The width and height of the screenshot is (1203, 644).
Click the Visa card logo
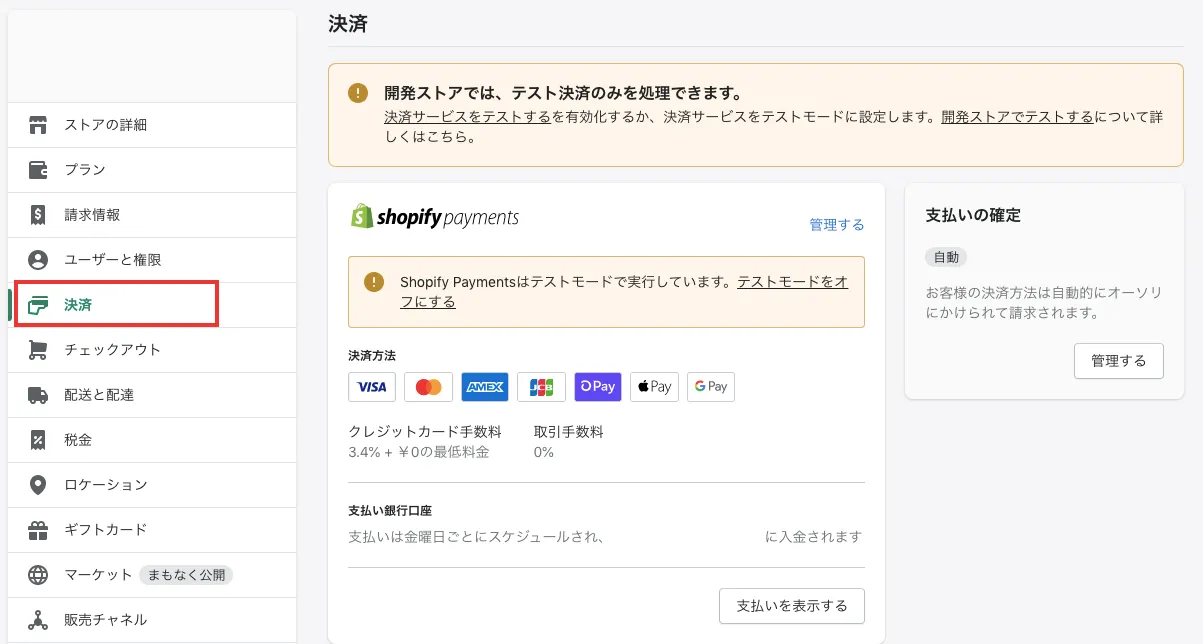click(372, 387)
